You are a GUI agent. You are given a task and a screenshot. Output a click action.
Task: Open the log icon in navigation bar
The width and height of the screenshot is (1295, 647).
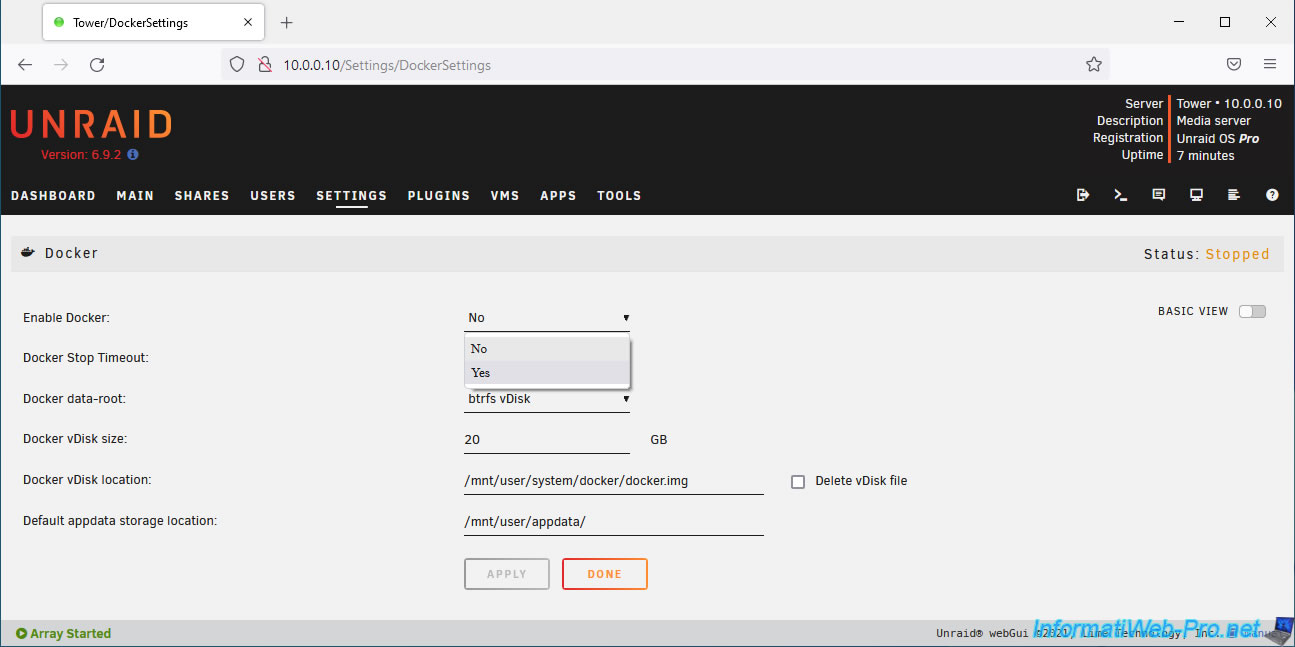pos(1234,195)
